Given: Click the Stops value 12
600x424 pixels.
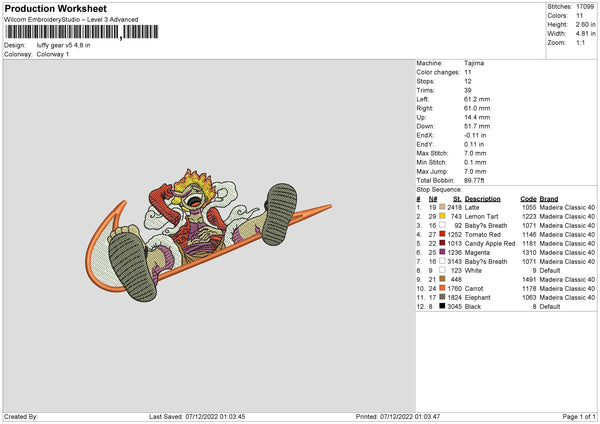Looking at the screenshot, I should click(x=468, y=81).
